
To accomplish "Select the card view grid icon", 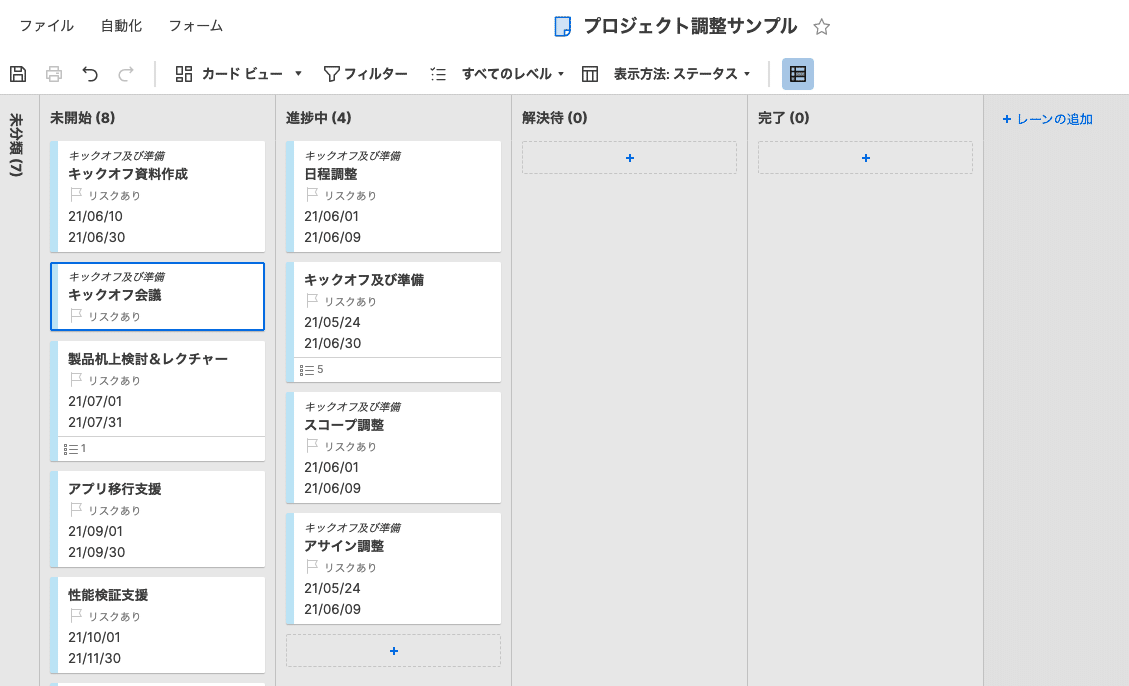I will [183, 73].
